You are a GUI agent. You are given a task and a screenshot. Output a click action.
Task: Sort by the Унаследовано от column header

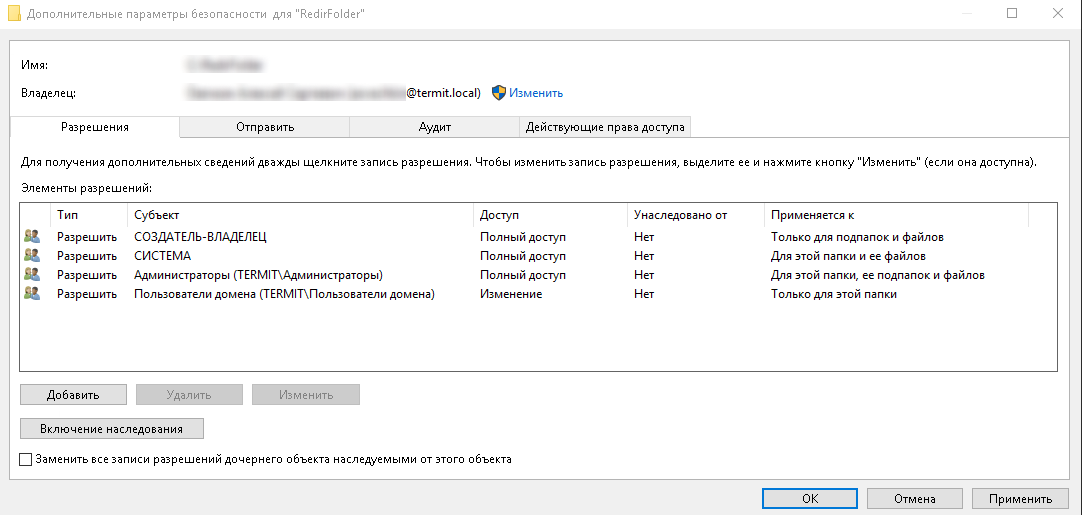[696, 215]
